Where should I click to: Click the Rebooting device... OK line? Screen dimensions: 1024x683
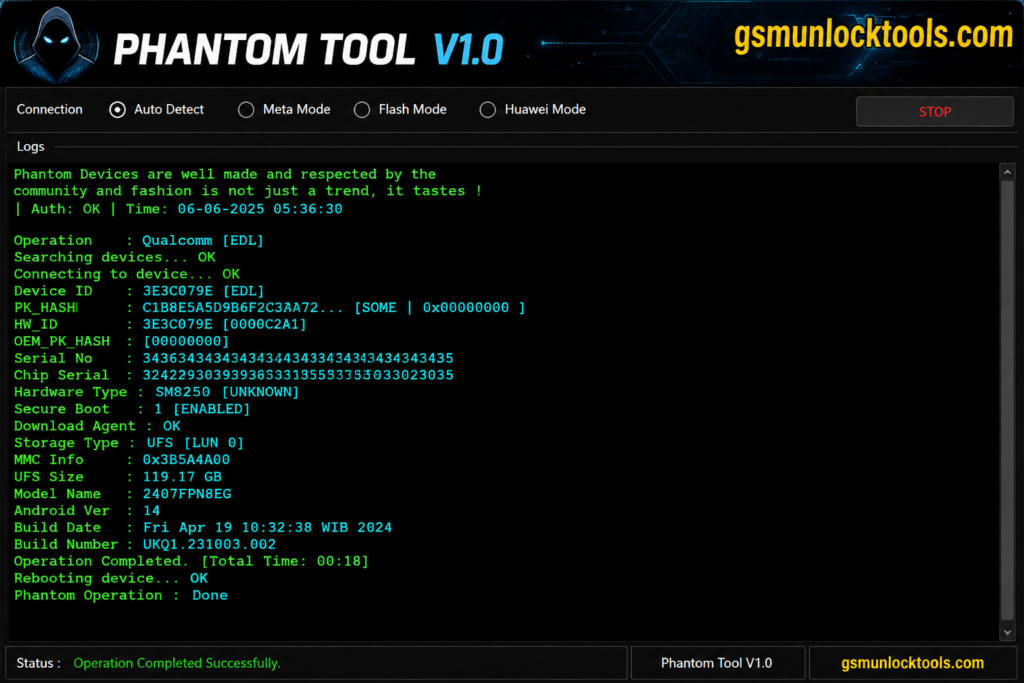click(x=111, y=579)
